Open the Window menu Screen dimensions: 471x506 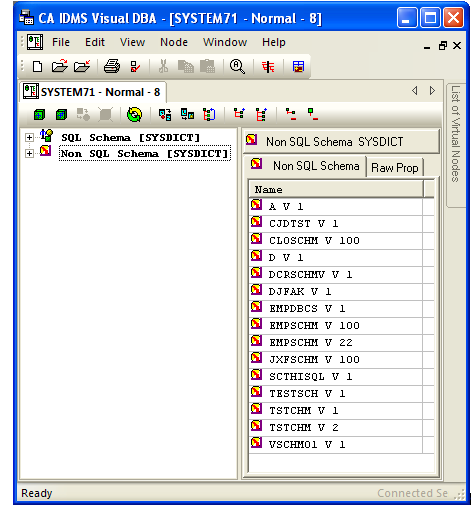pos(225,42)
